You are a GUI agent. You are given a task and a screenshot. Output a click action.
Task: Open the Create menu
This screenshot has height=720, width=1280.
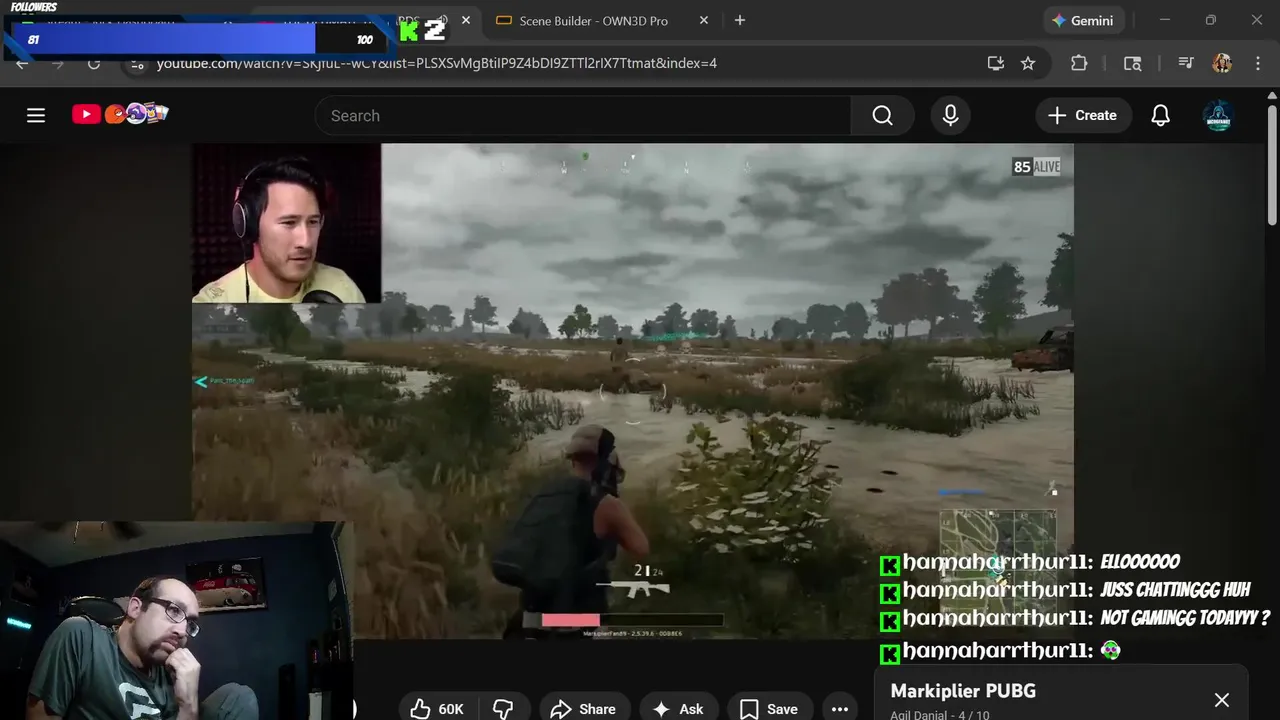click(1082, 116)
